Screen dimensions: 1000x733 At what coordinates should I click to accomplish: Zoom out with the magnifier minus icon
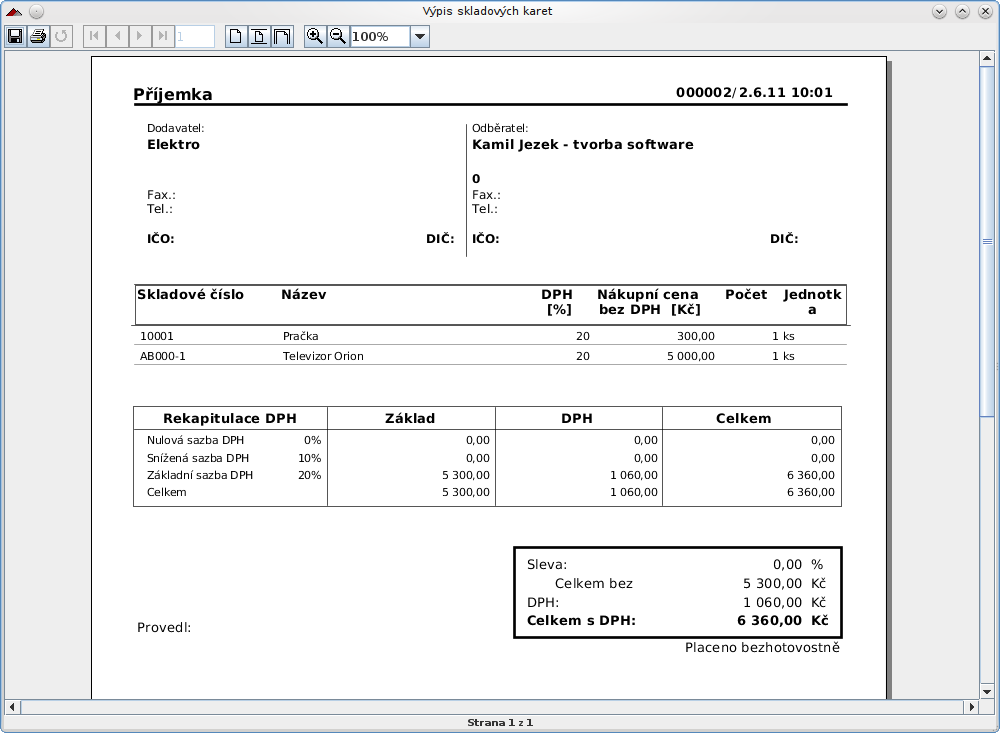pos(338,37)
